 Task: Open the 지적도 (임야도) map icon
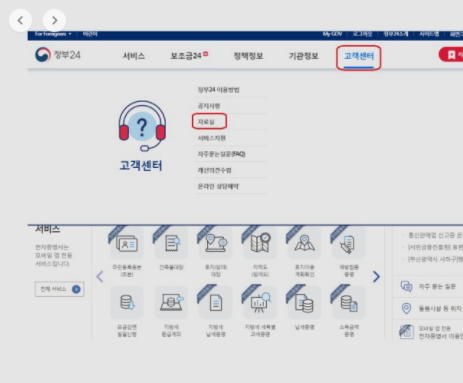(260, 244)
